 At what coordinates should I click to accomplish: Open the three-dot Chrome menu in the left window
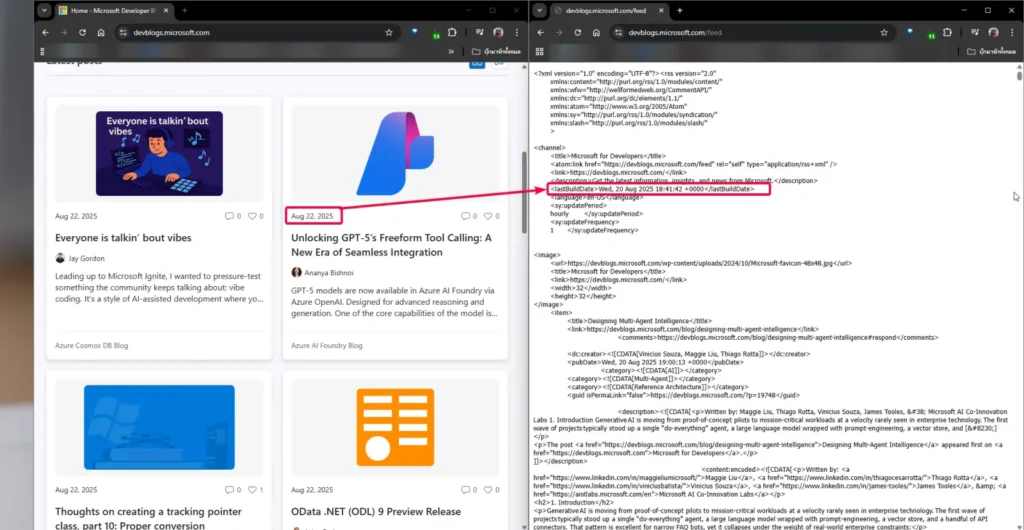(517, 32)
